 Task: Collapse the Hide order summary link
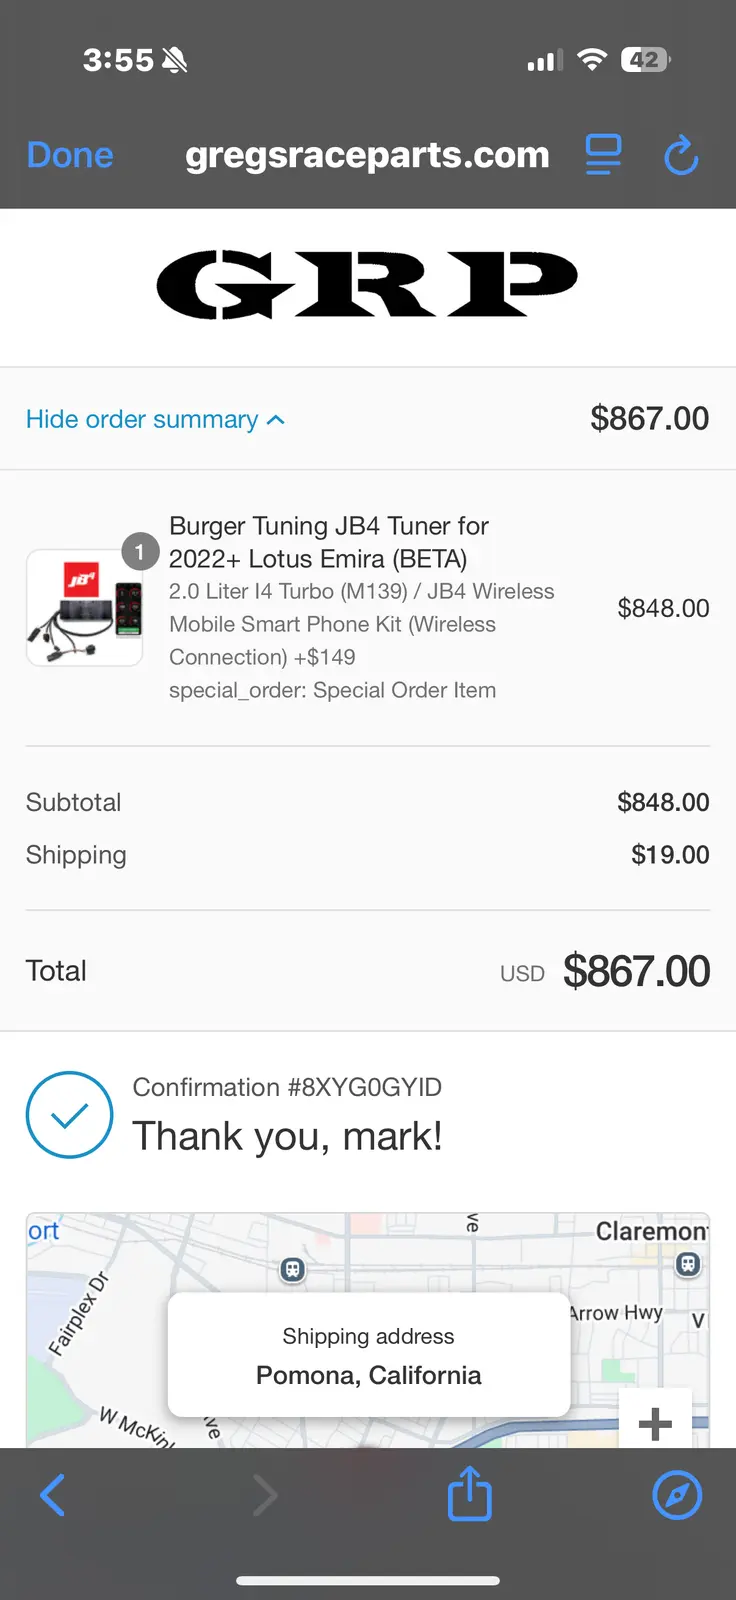tap(142, 419)
